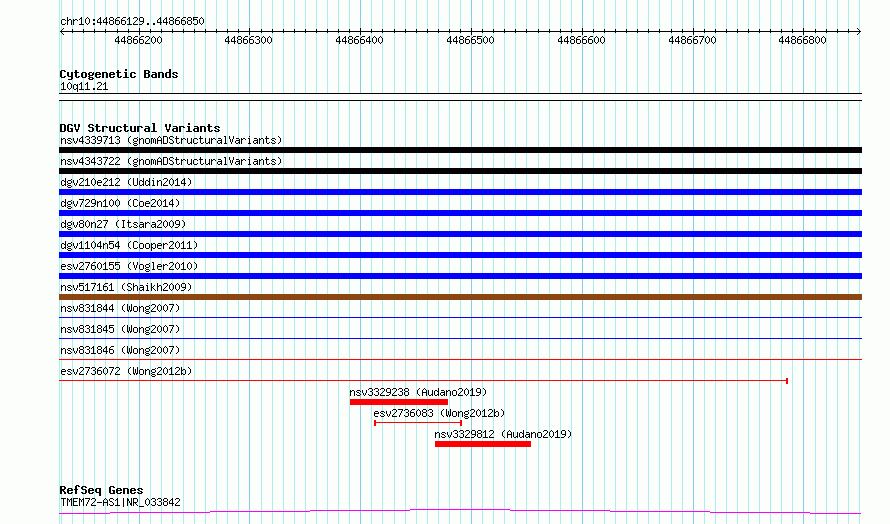The image size is (890, 524).
Task: Select the nsv4339713 black variant bar
Action: tap(460, 150)
